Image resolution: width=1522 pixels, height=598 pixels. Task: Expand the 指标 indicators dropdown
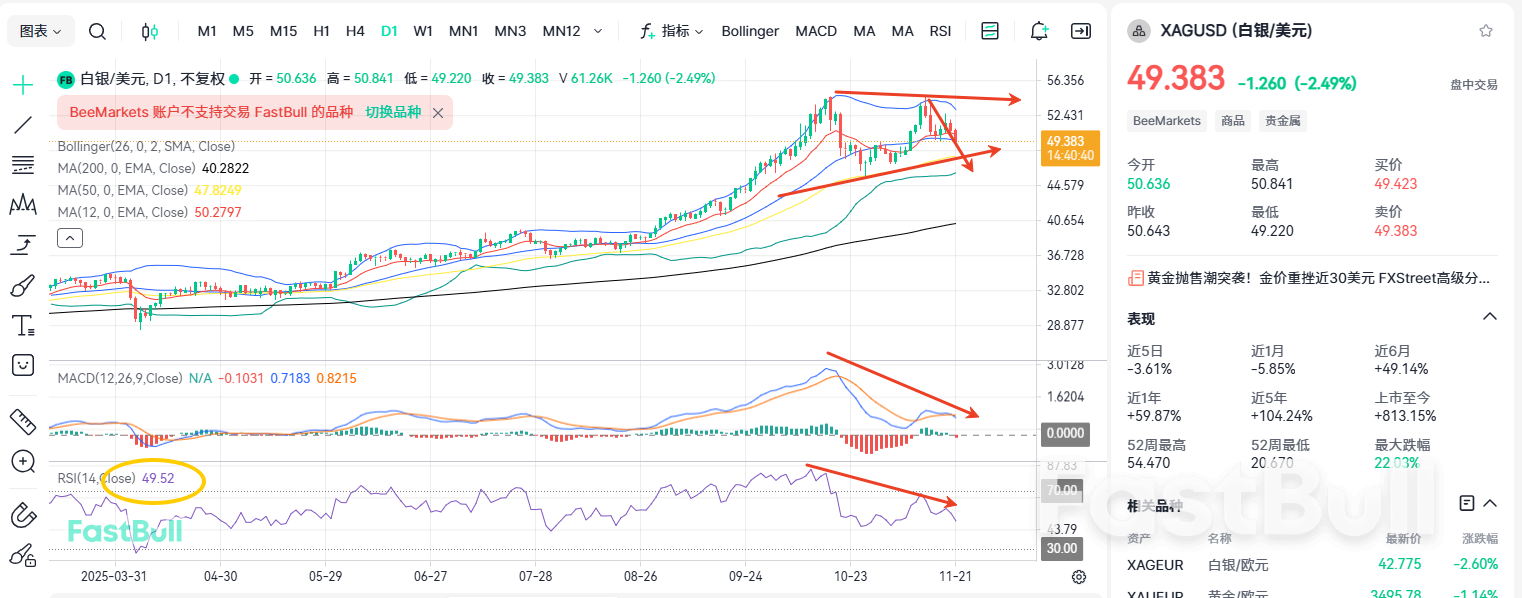(672, 31)
